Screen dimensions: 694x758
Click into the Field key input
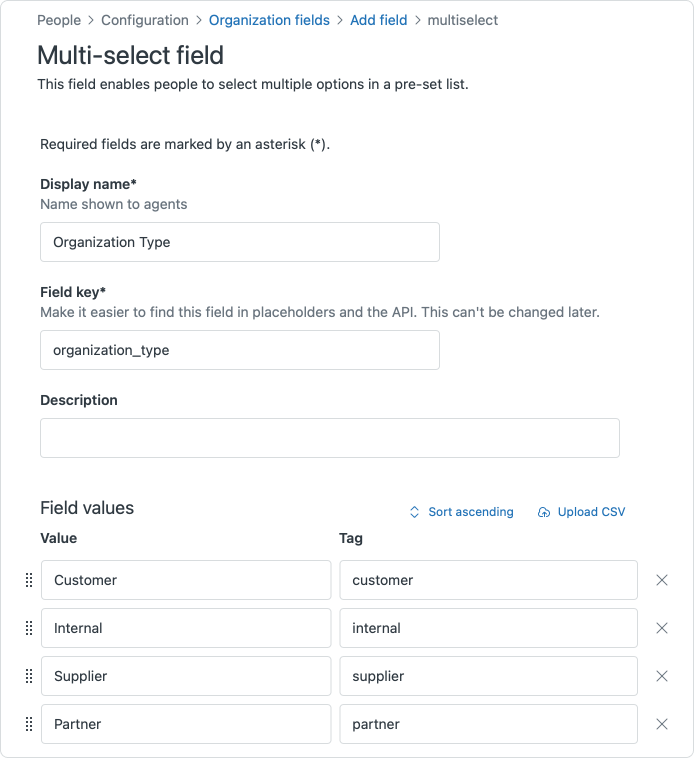click(x=240, y=350)
